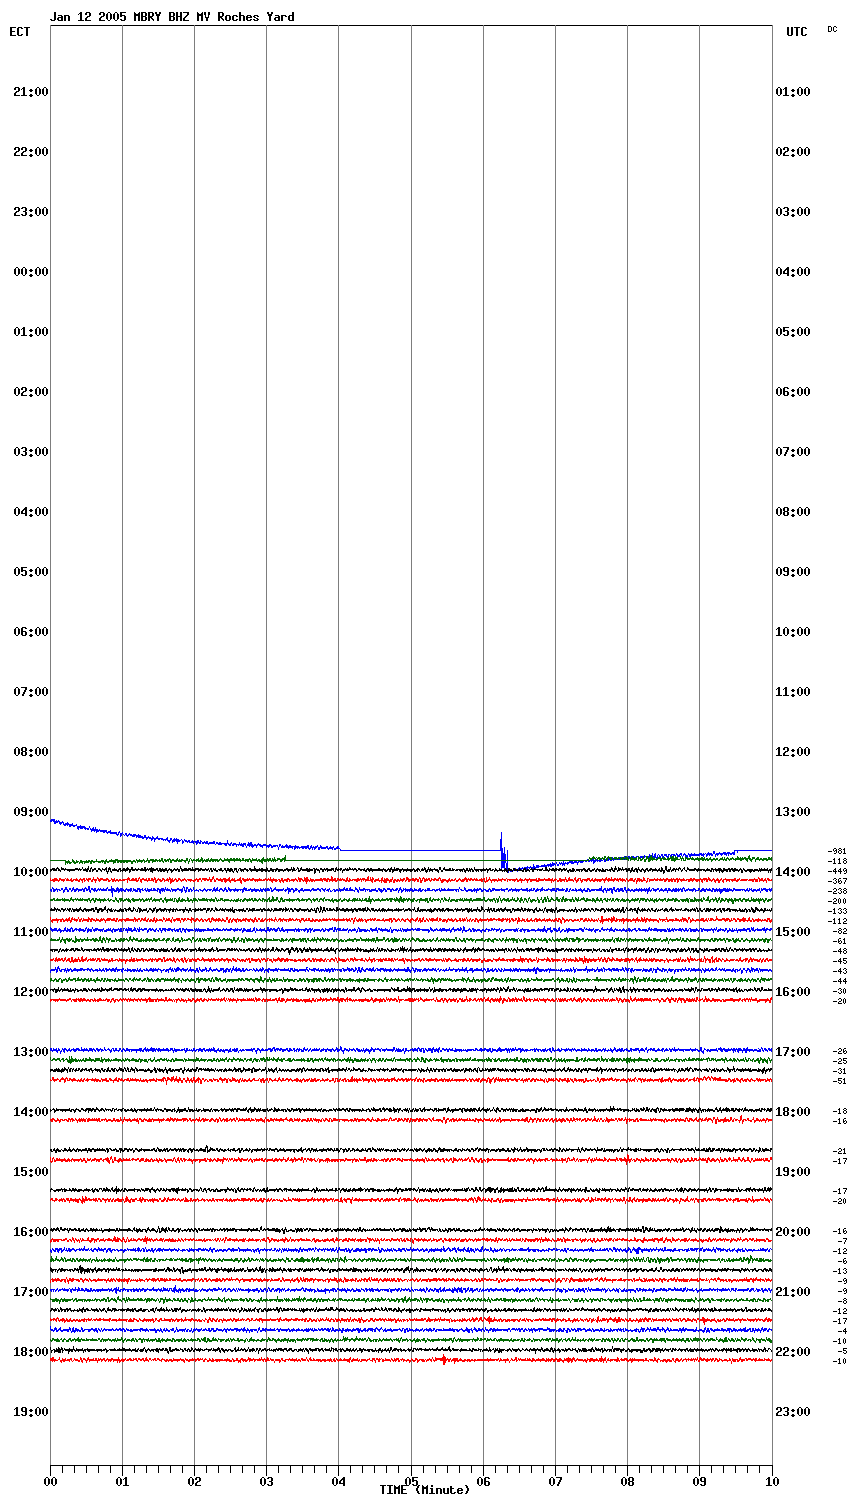Click the DC value -30
Screen dimensions: 852x1500
click(839, 991)
